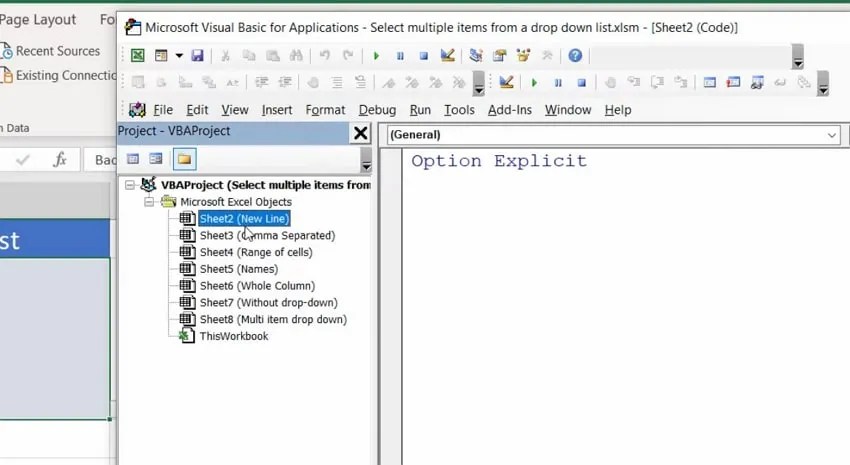The height and width of the screenshot is (465, 850).
Task: Open the Help menu
Action: 618,110
